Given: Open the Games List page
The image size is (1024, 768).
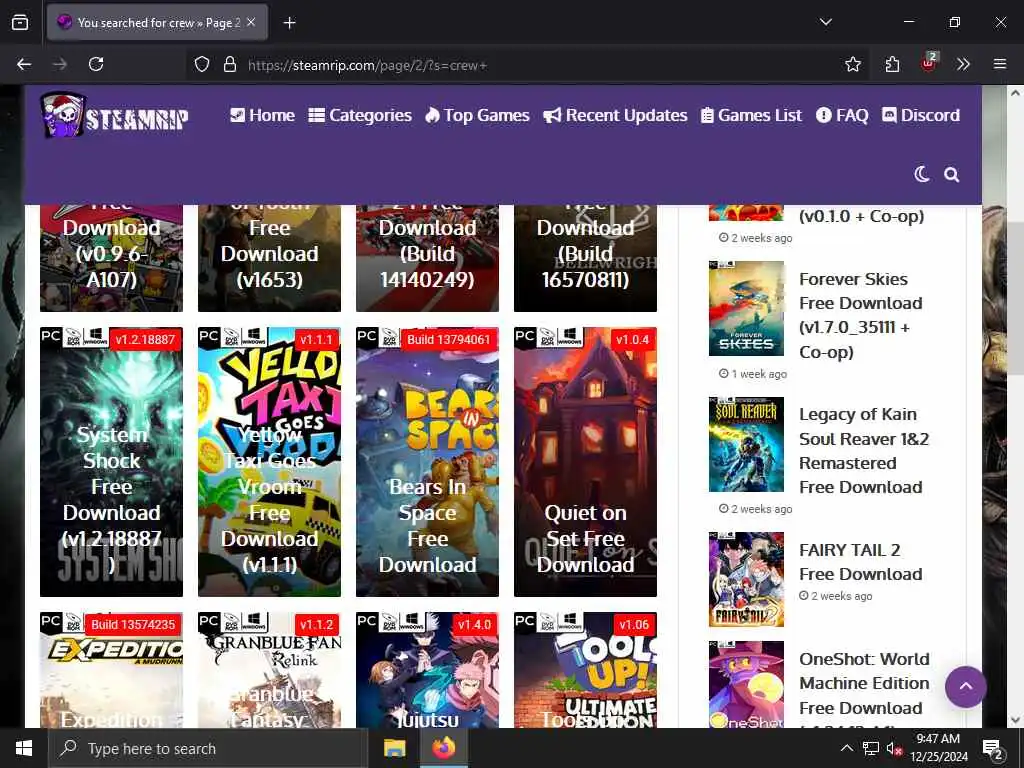Looking at the screenshot, I should click(751, 116).
